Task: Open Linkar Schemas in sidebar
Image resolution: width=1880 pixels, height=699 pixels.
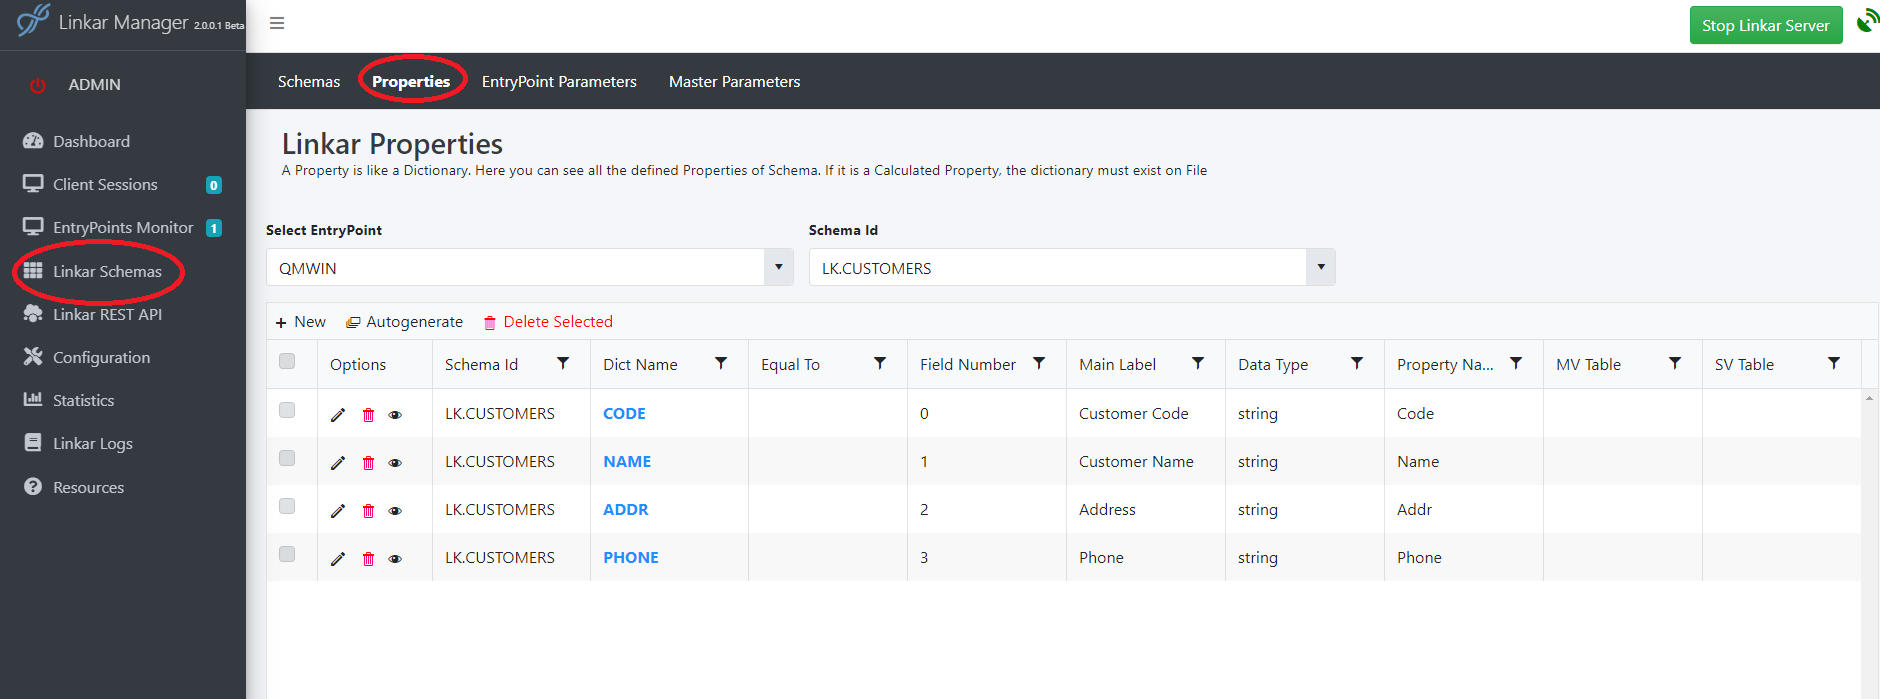Action: pyautogui.click(x=107, y=271)
